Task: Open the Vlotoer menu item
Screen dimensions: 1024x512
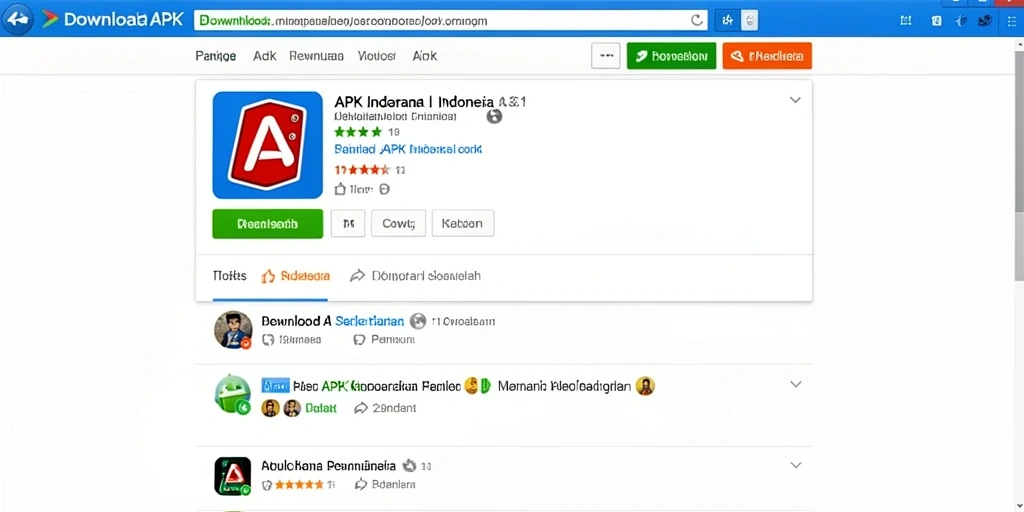Action: pos(377,56)
